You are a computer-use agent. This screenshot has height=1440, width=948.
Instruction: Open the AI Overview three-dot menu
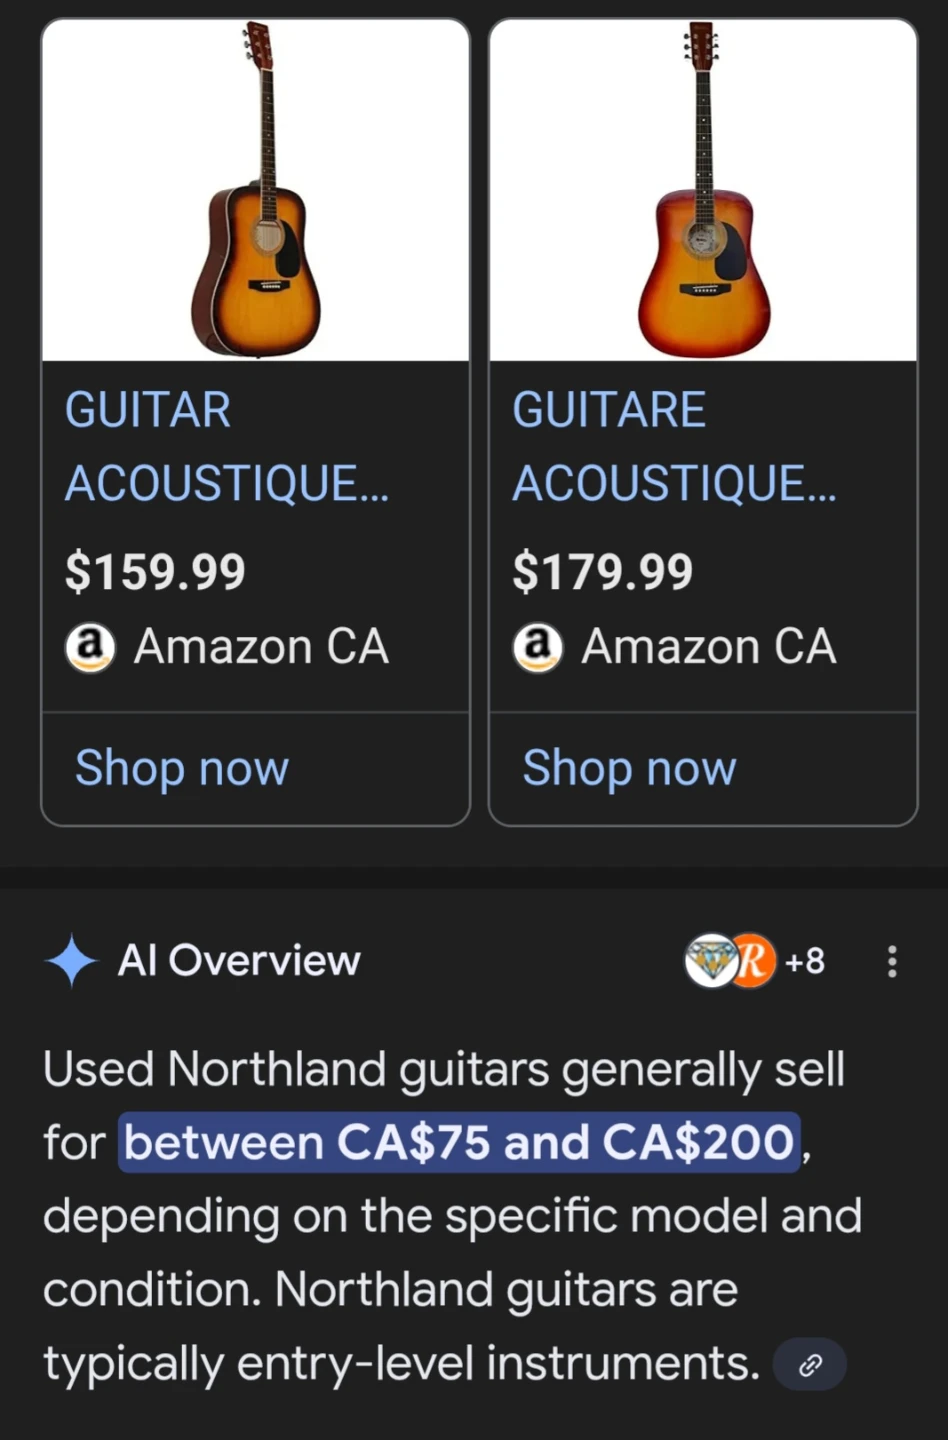tap(891, 962)
